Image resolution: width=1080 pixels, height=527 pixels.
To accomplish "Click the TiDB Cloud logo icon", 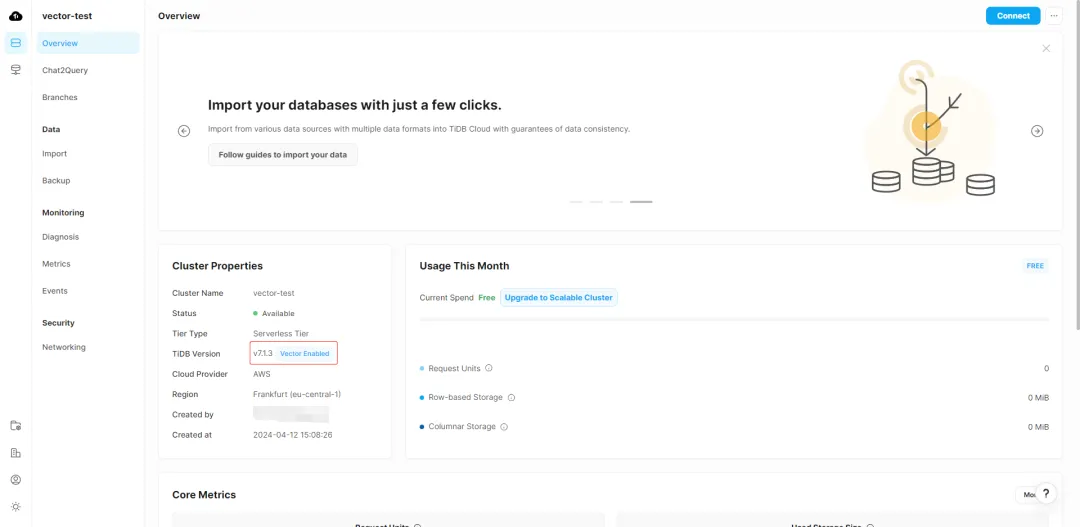I will (x=15, y=15).
